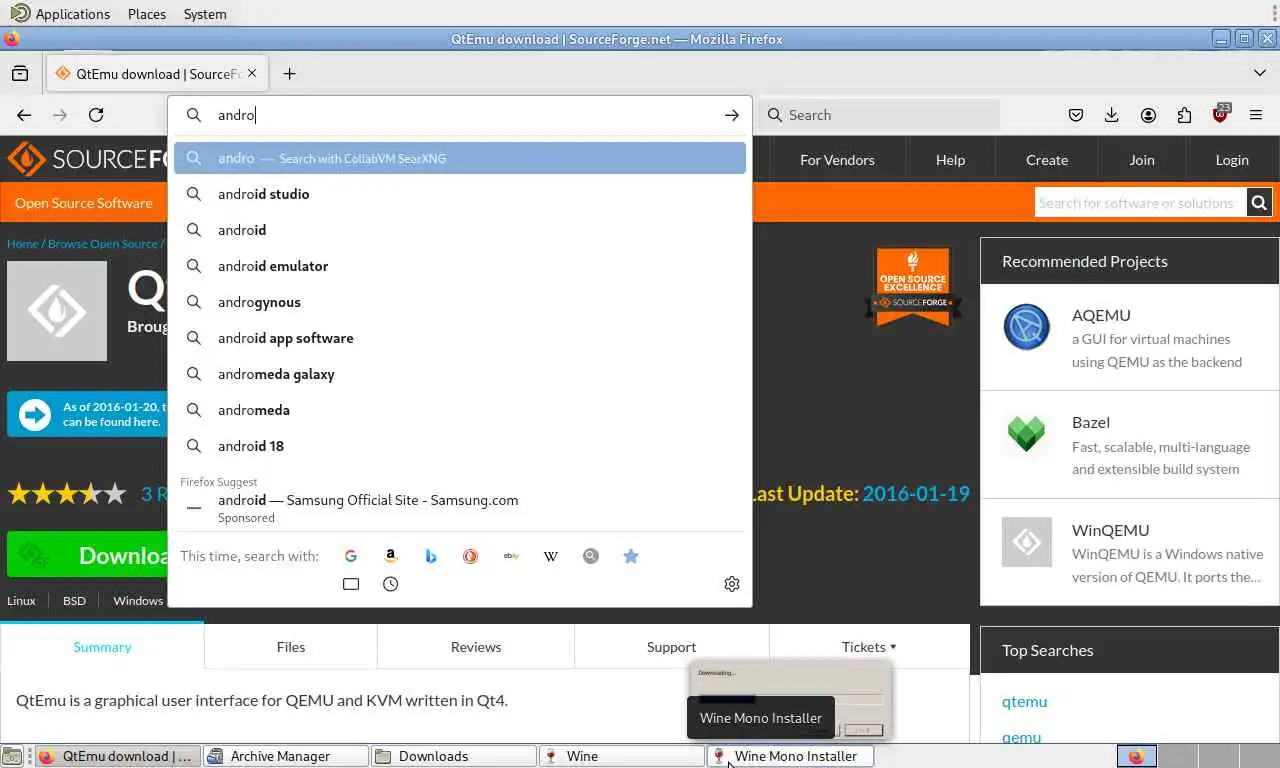Switch to the Support tab
1280x768 pixels.
[x=671, y=647]
